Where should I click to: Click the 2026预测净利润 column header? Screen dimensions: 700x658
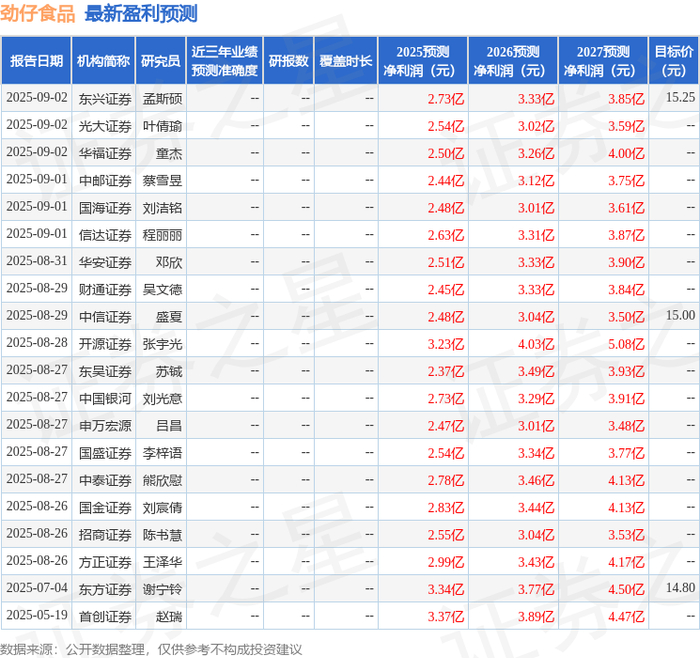pyautogui.click(x=513, y=61)
